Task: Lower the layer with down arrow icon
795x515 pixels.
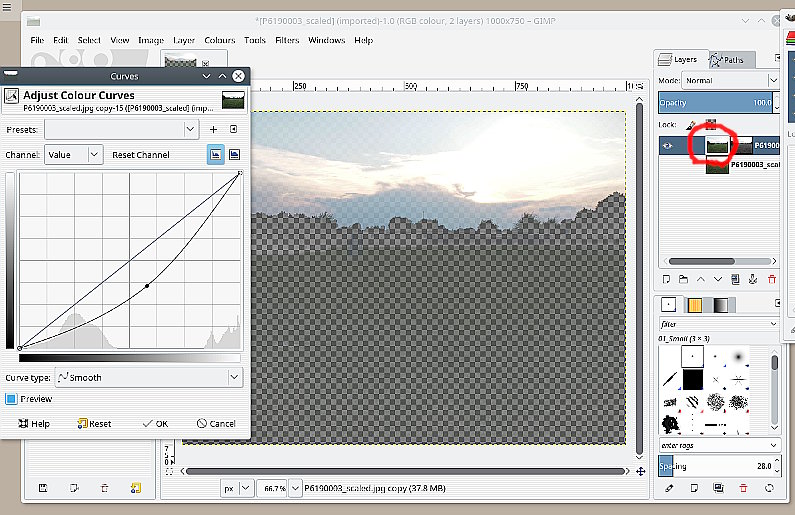Action: [x=718, y=278]
